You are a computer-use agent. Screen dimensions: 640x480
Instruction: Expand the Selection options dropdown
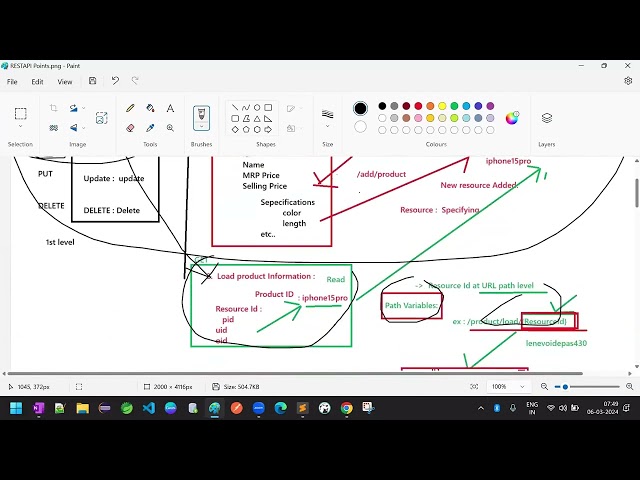[x=20, y=127]
